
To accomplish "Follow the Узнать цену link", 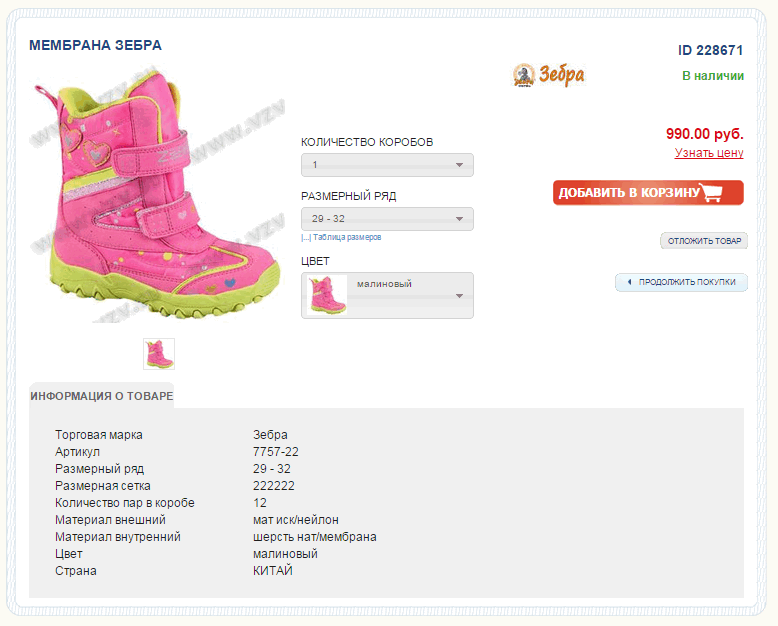I will point(709,153).
